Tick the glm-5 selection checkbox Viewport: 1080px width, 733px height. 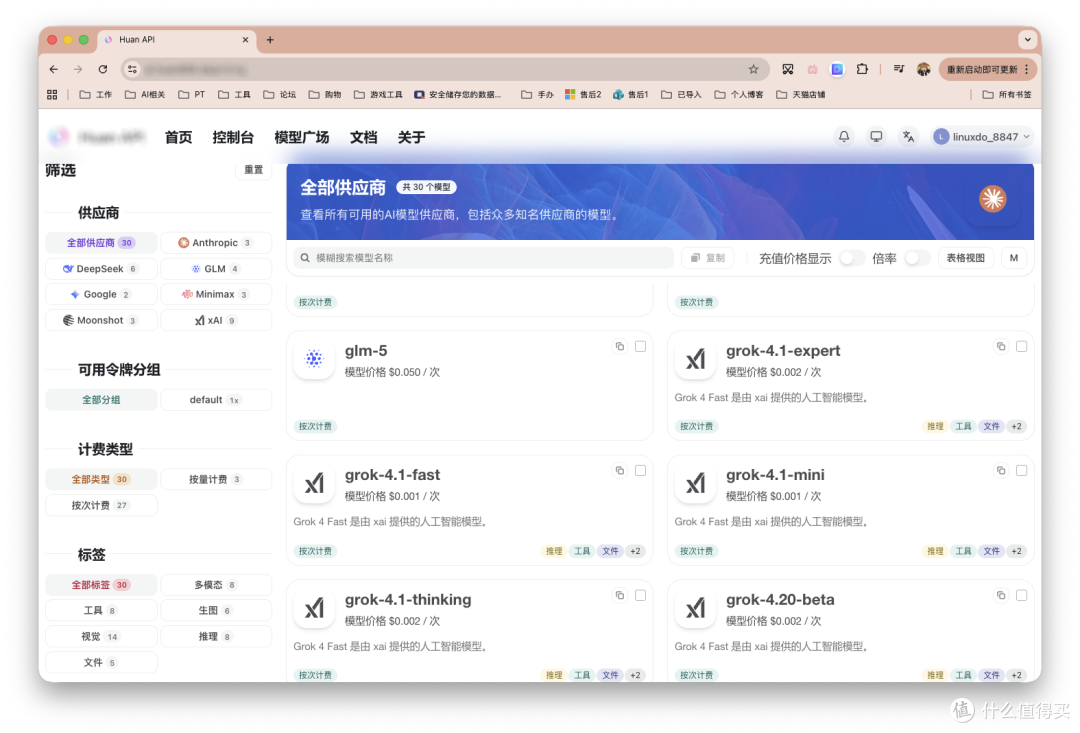click(641, 347)
